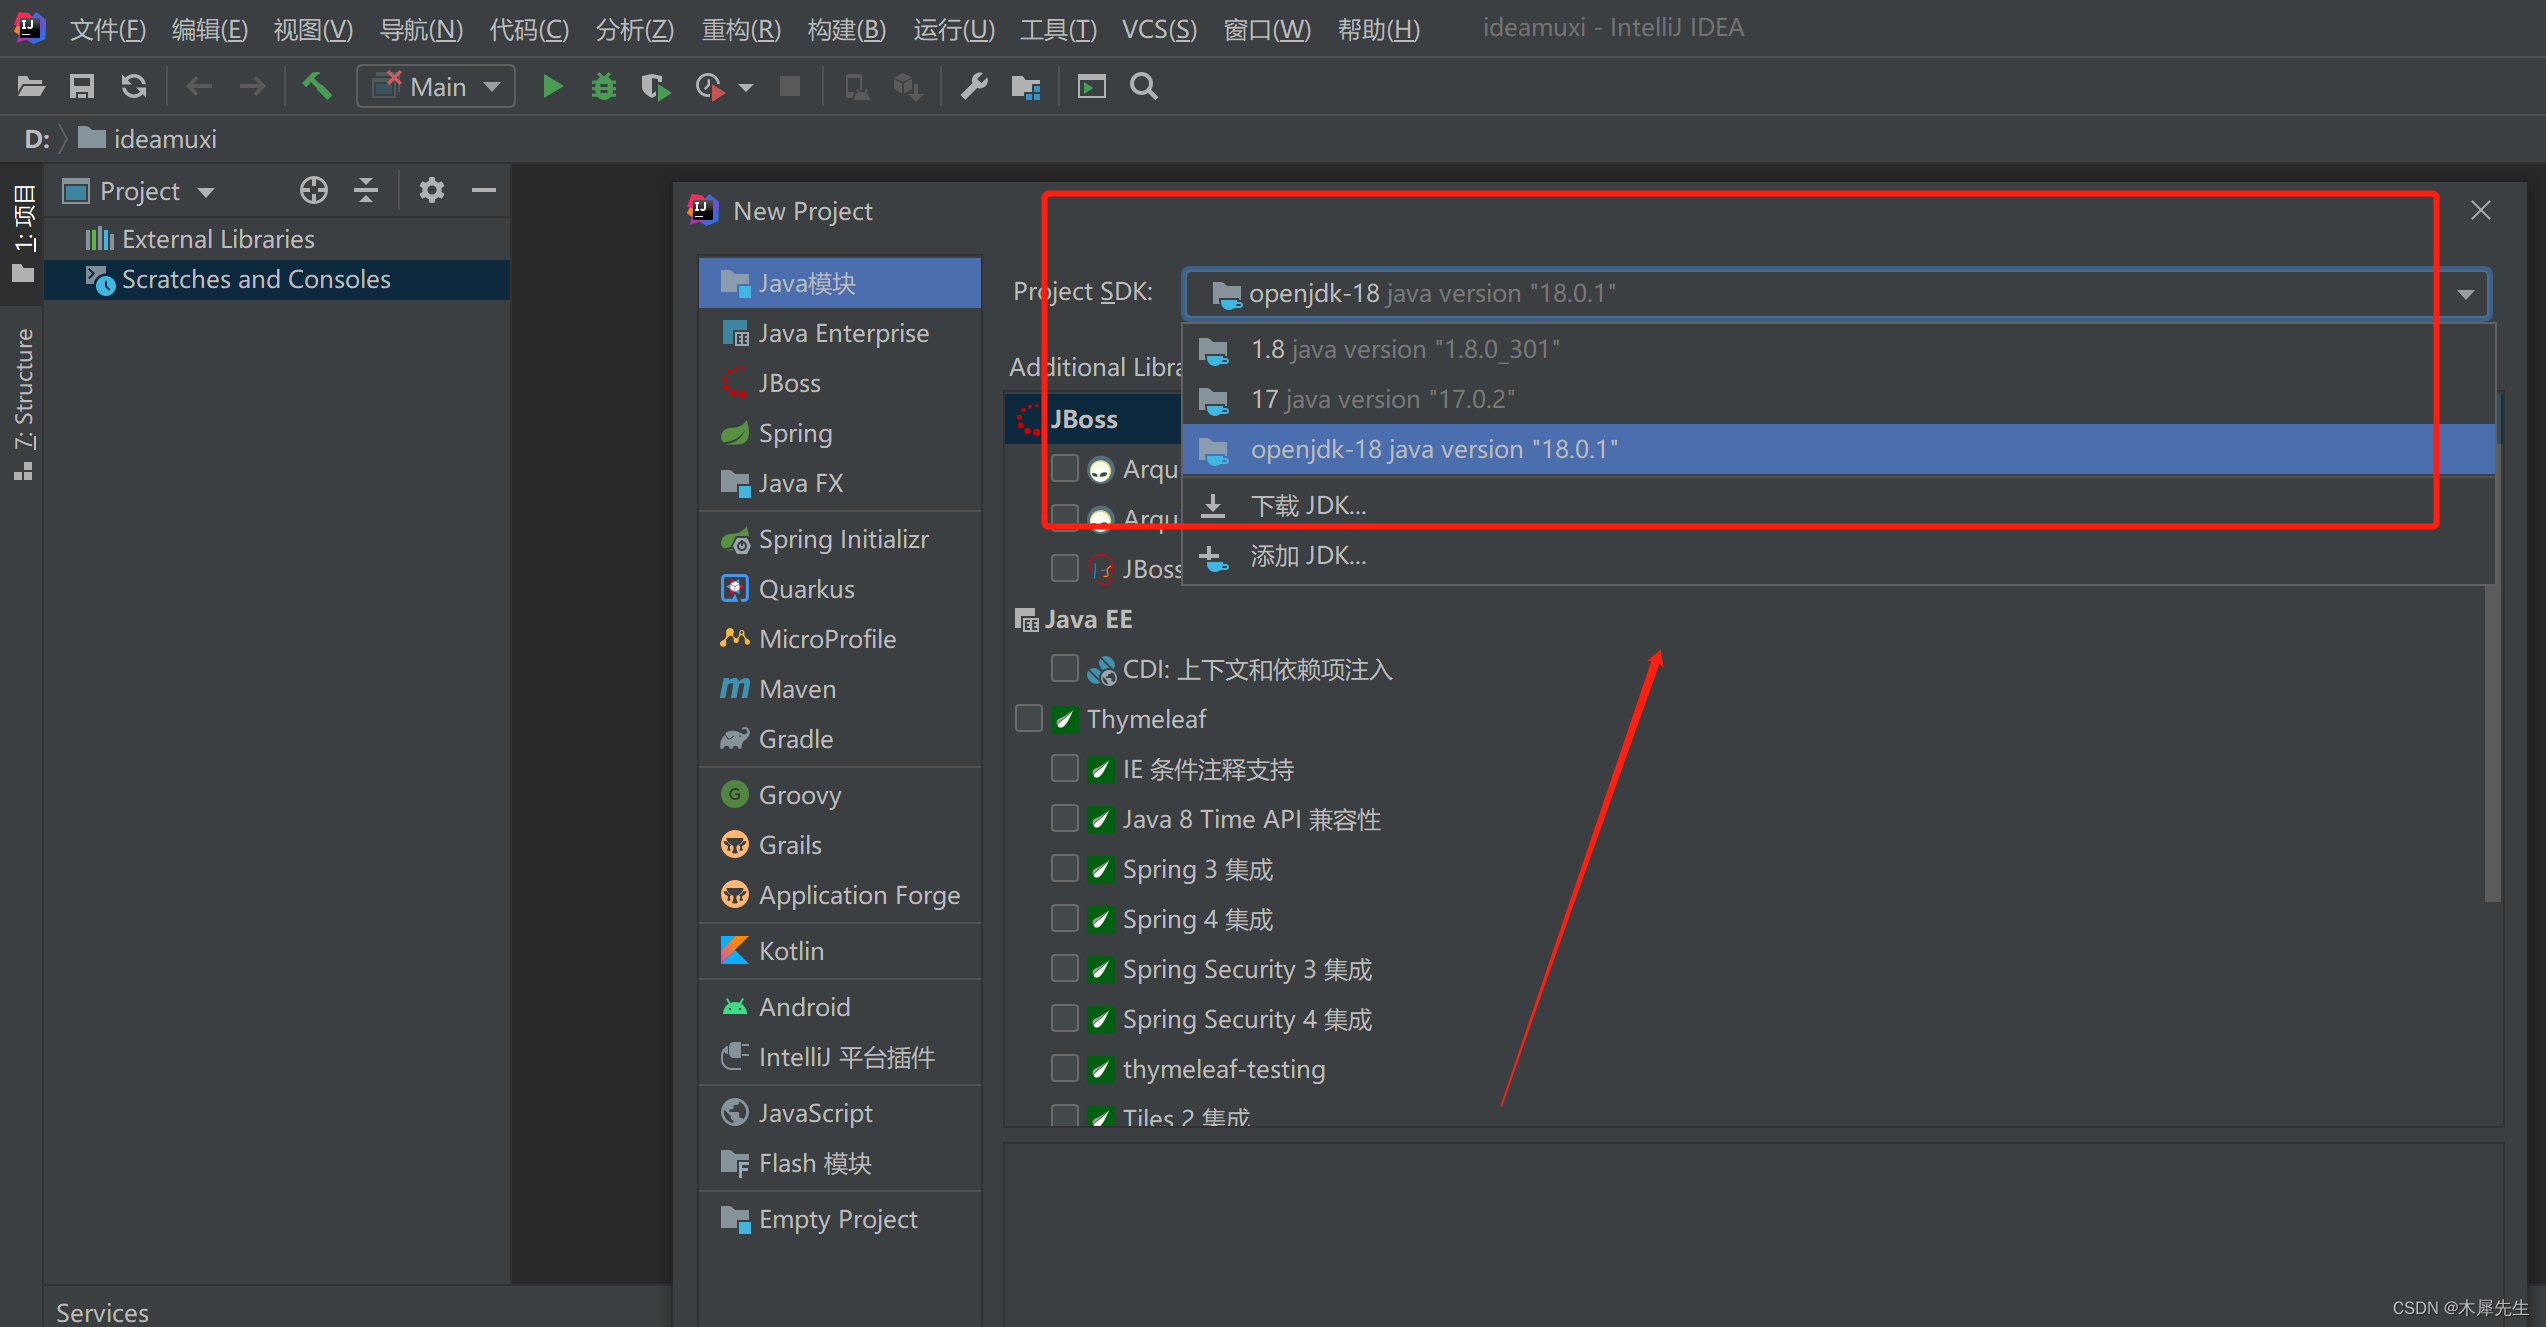Tick the CDI 上下文和依赖项注入 checkbox
The height and width of the screenshot is (1327, 2546).
click(x=1065, y=668)
